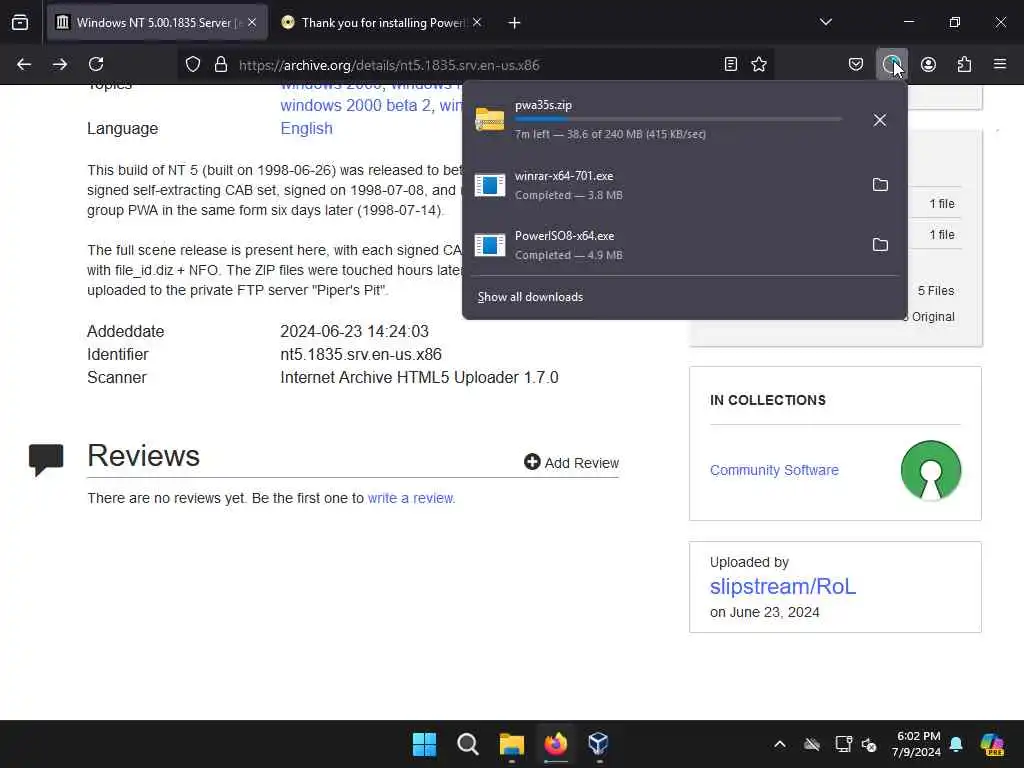
Task: Open Firefox account icon
Action: [x=928, y=64]
